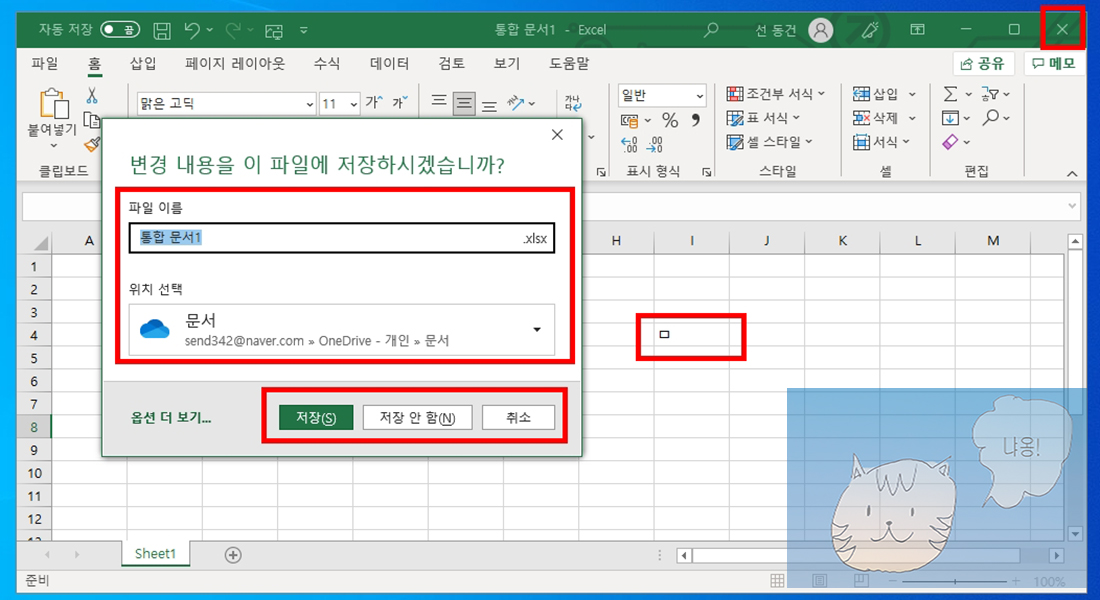
Task: Click the 메모 comments button
Action: (x=1054, y=64)
